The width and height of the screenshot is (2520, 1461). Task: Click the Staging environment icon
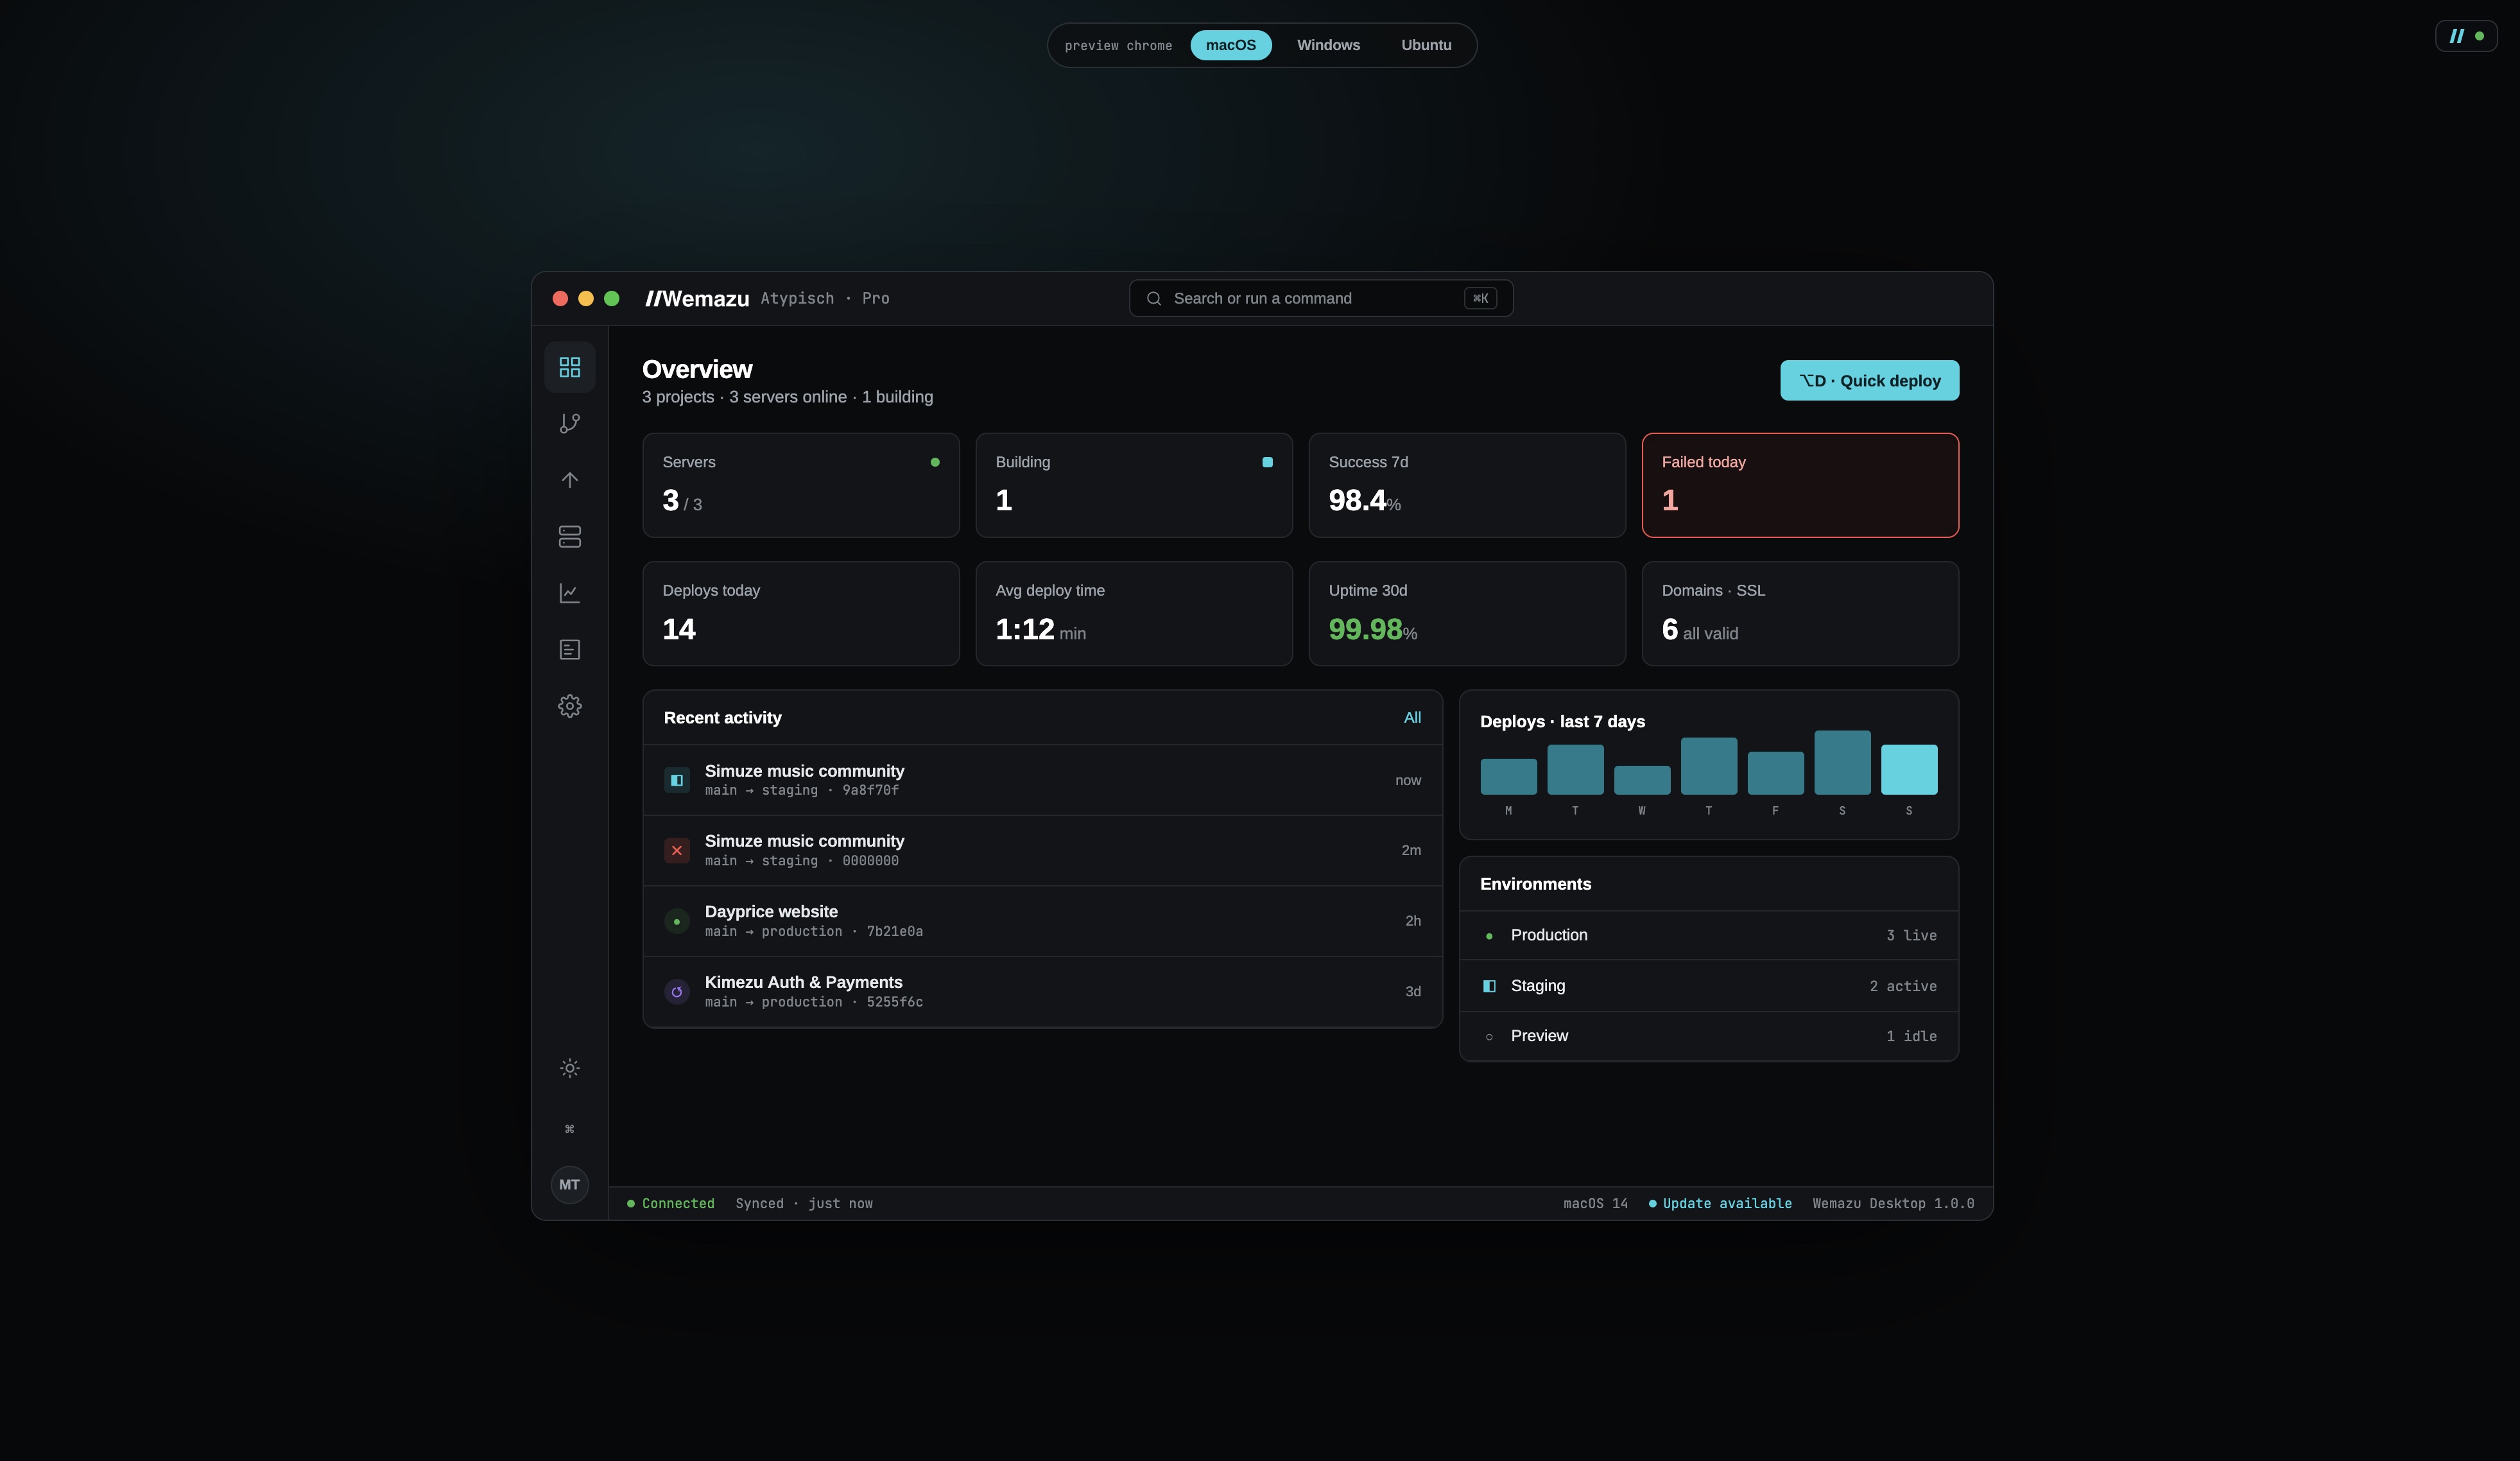(1489, 986)
